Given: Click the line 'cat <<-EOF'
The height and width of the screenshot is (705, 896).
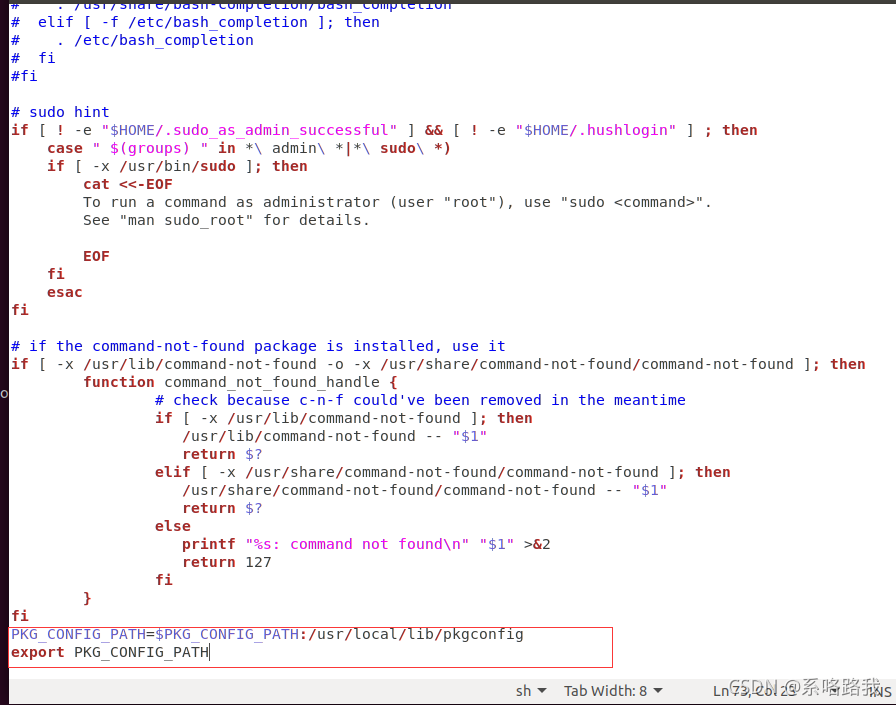Looking at the screenshot, I should click(x=127, y=184).
